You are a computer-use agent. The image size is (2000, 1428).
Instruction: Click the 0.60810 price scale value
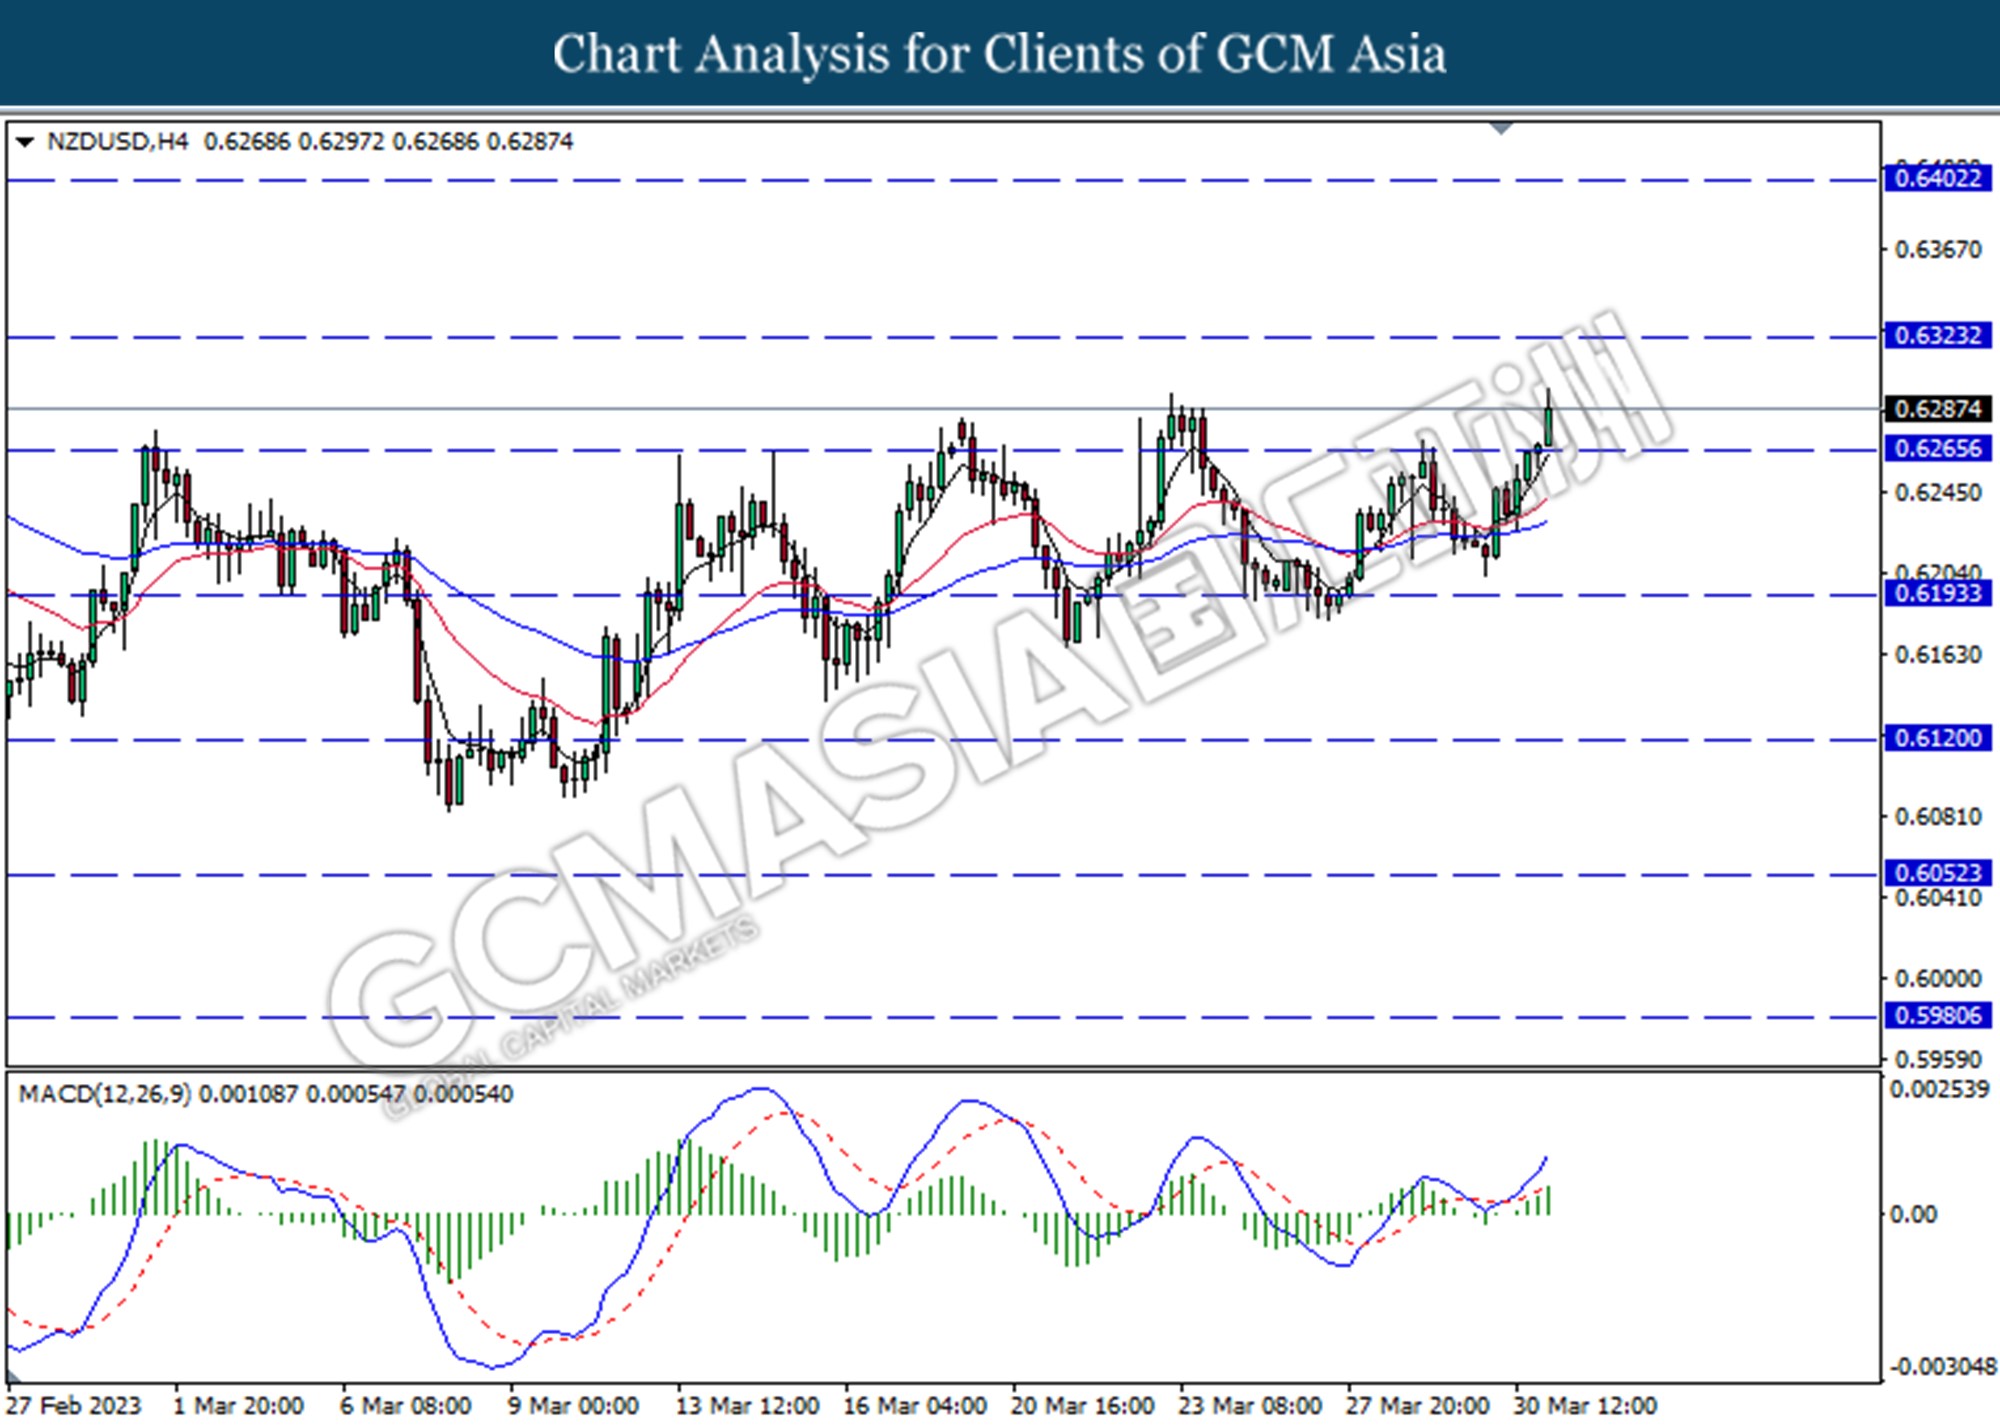tap(1938, 817)
